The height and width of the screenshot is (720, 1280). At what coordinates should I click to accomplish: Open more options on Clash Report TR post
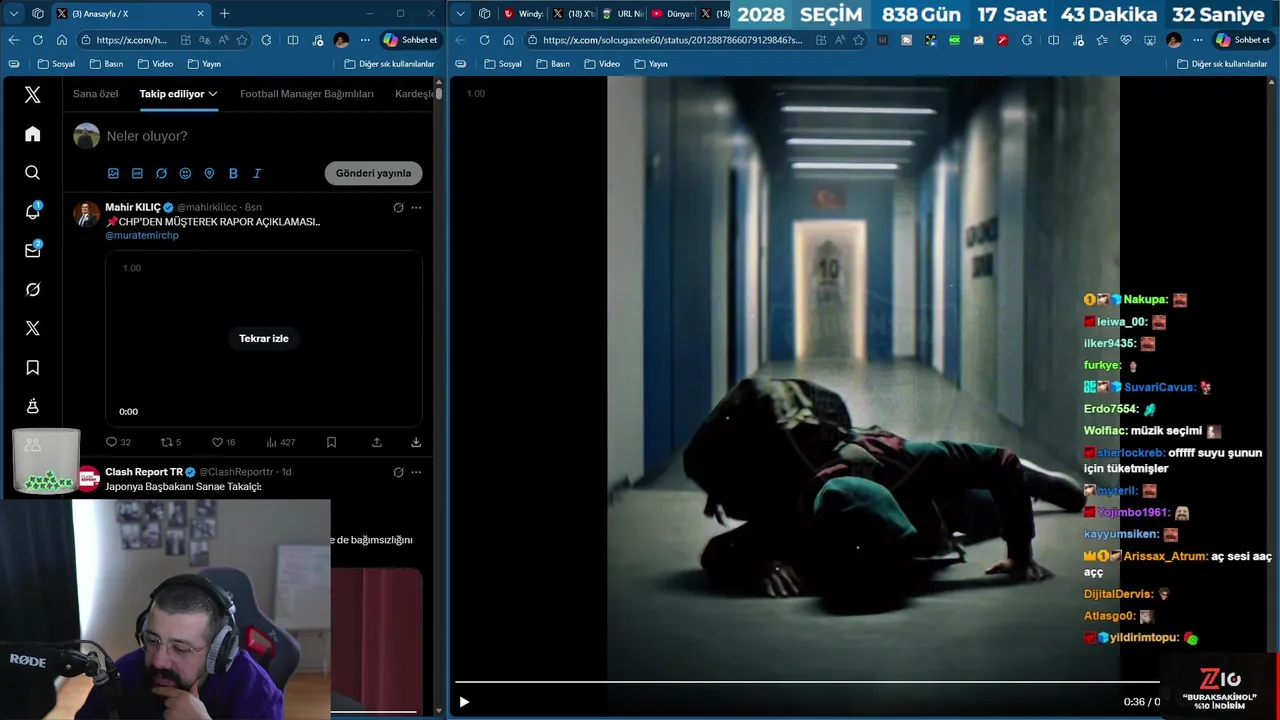tap(416, 472)
